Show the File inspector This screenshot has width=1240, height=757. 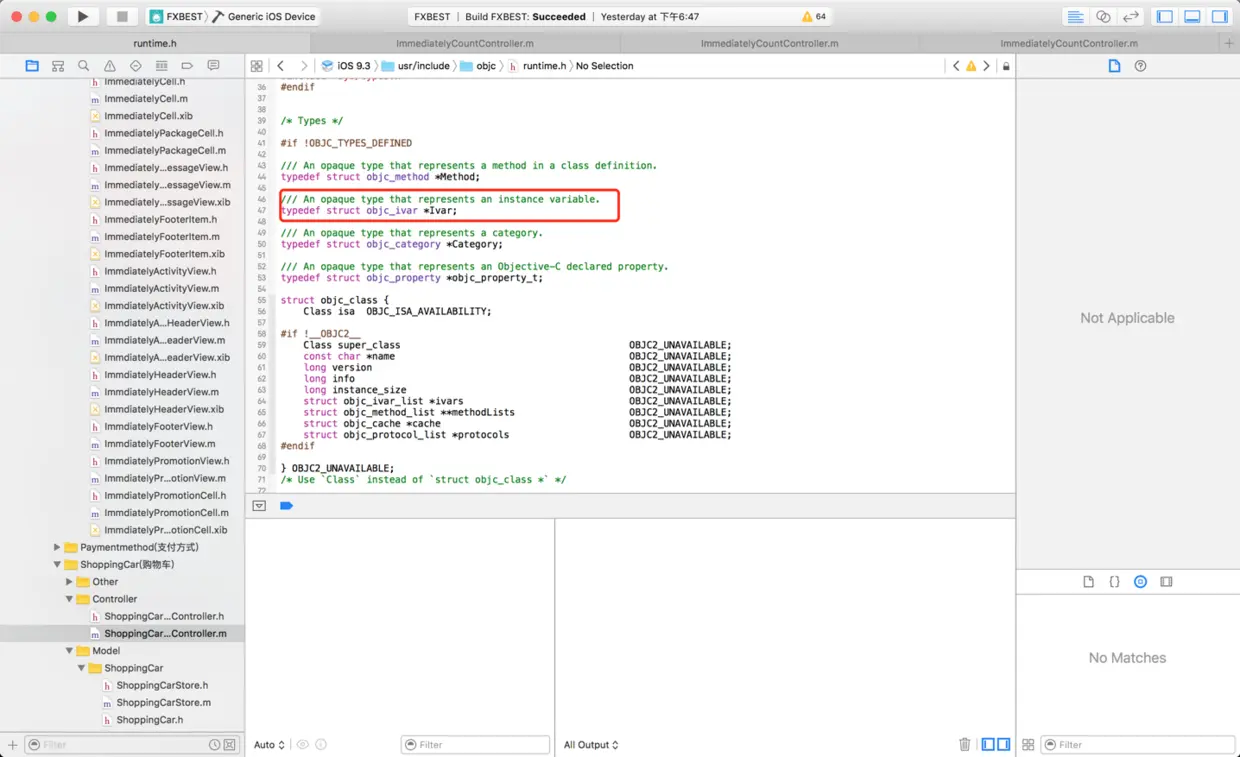tap(1115, 66)
